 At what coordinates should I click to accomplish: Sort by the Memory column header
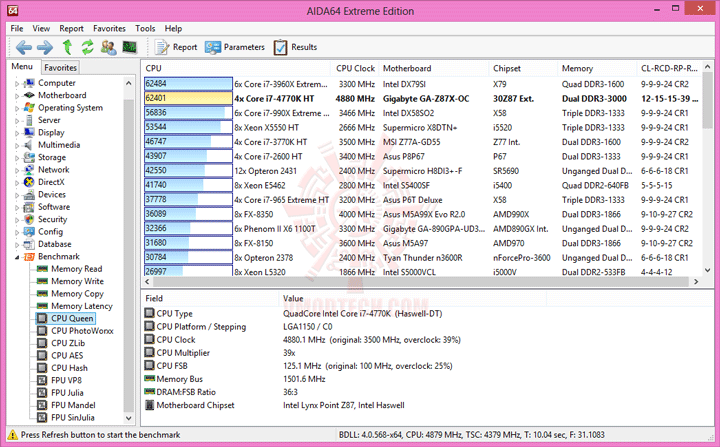click(x=597, y=68)
